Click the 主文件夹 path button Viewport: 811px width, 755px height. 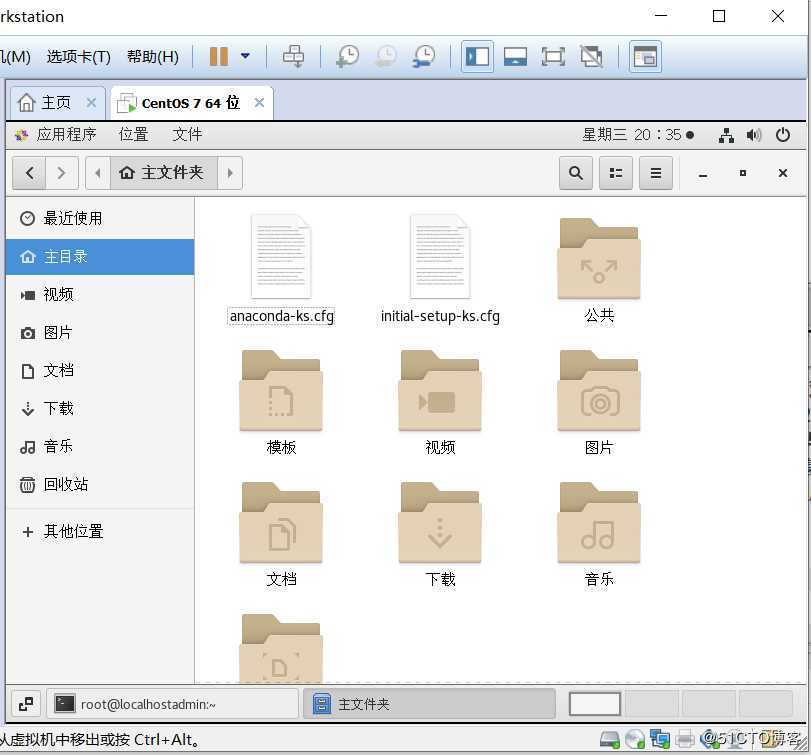pos(163,173)
